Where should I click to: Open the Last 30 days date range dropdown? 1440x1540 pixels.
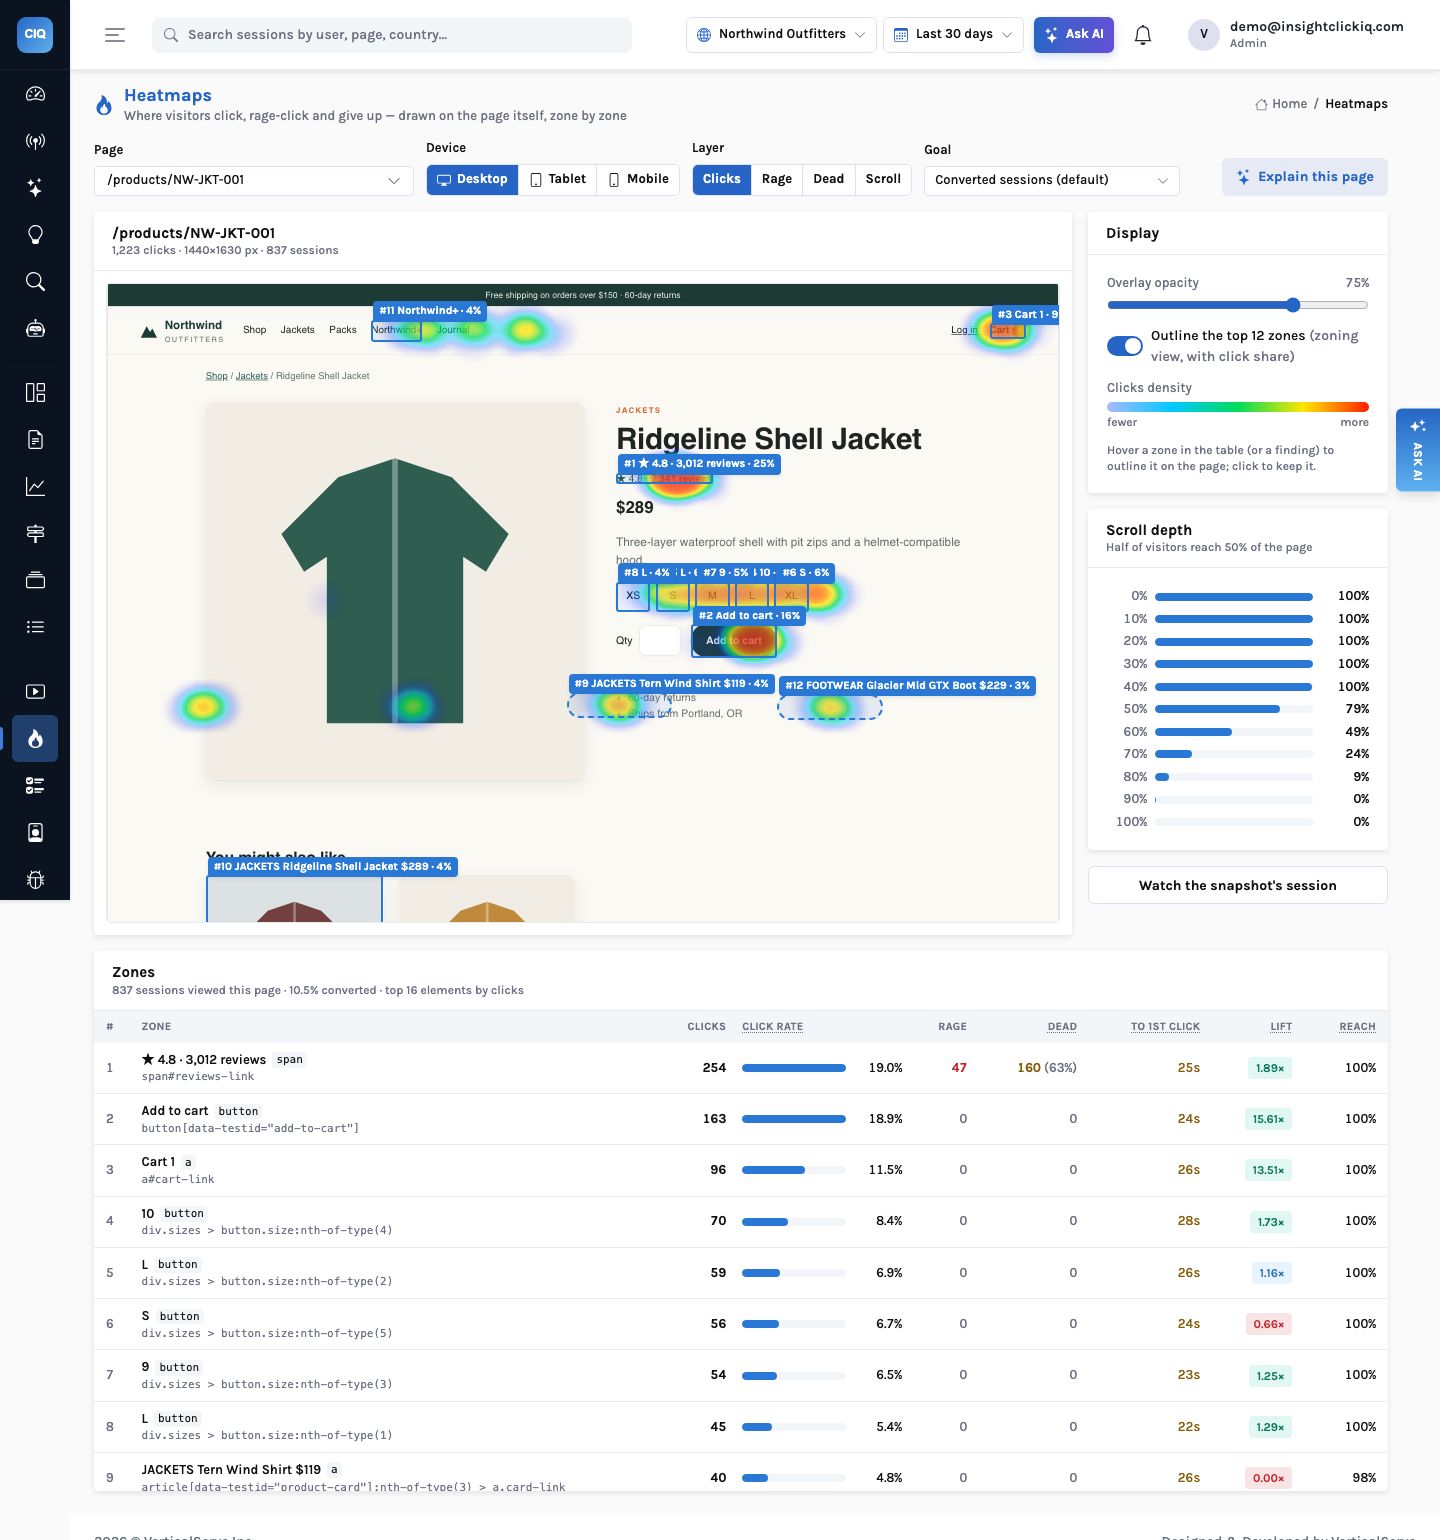click(953, 34)
